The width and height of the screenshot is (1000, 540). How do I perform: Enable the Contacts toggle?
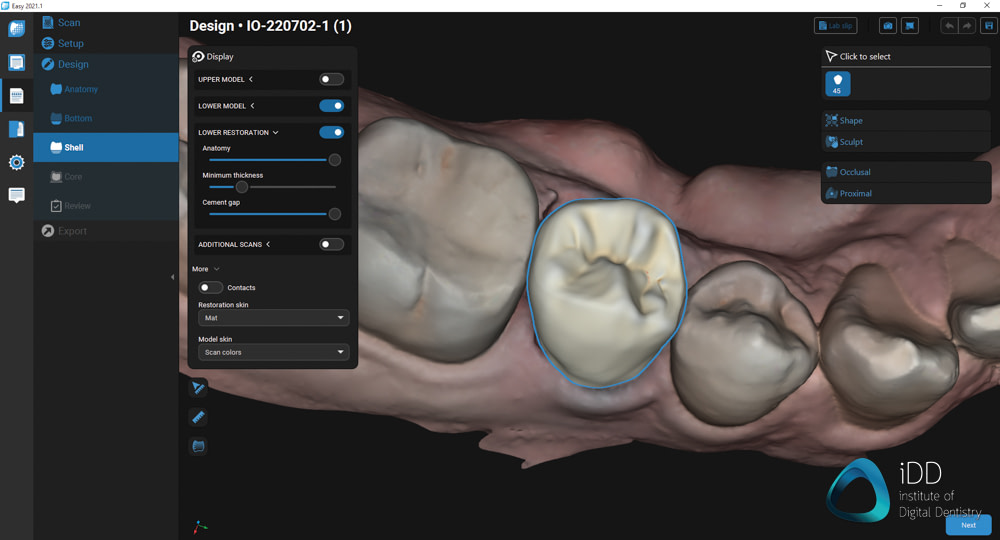coord(210,288)
